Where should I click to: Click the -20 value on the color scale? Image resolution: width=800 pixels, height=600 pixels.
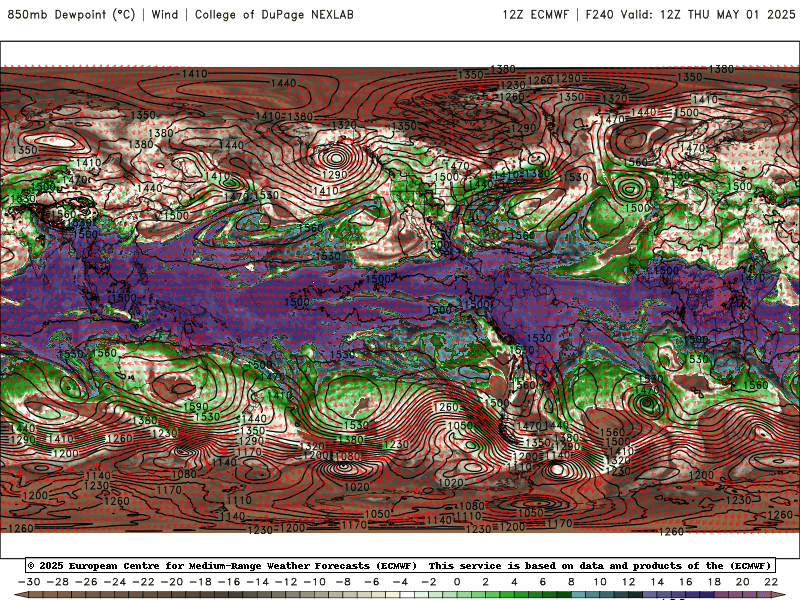172,582
